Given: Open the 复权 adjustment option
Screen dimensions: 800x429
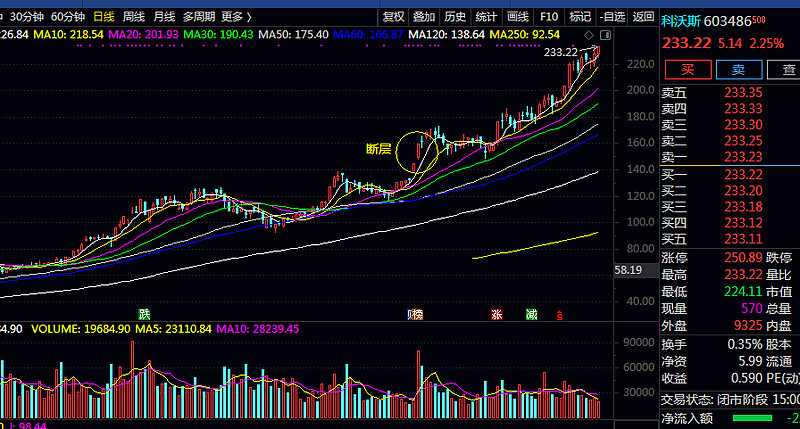Looking at the screenshot, I should point(393,17).
